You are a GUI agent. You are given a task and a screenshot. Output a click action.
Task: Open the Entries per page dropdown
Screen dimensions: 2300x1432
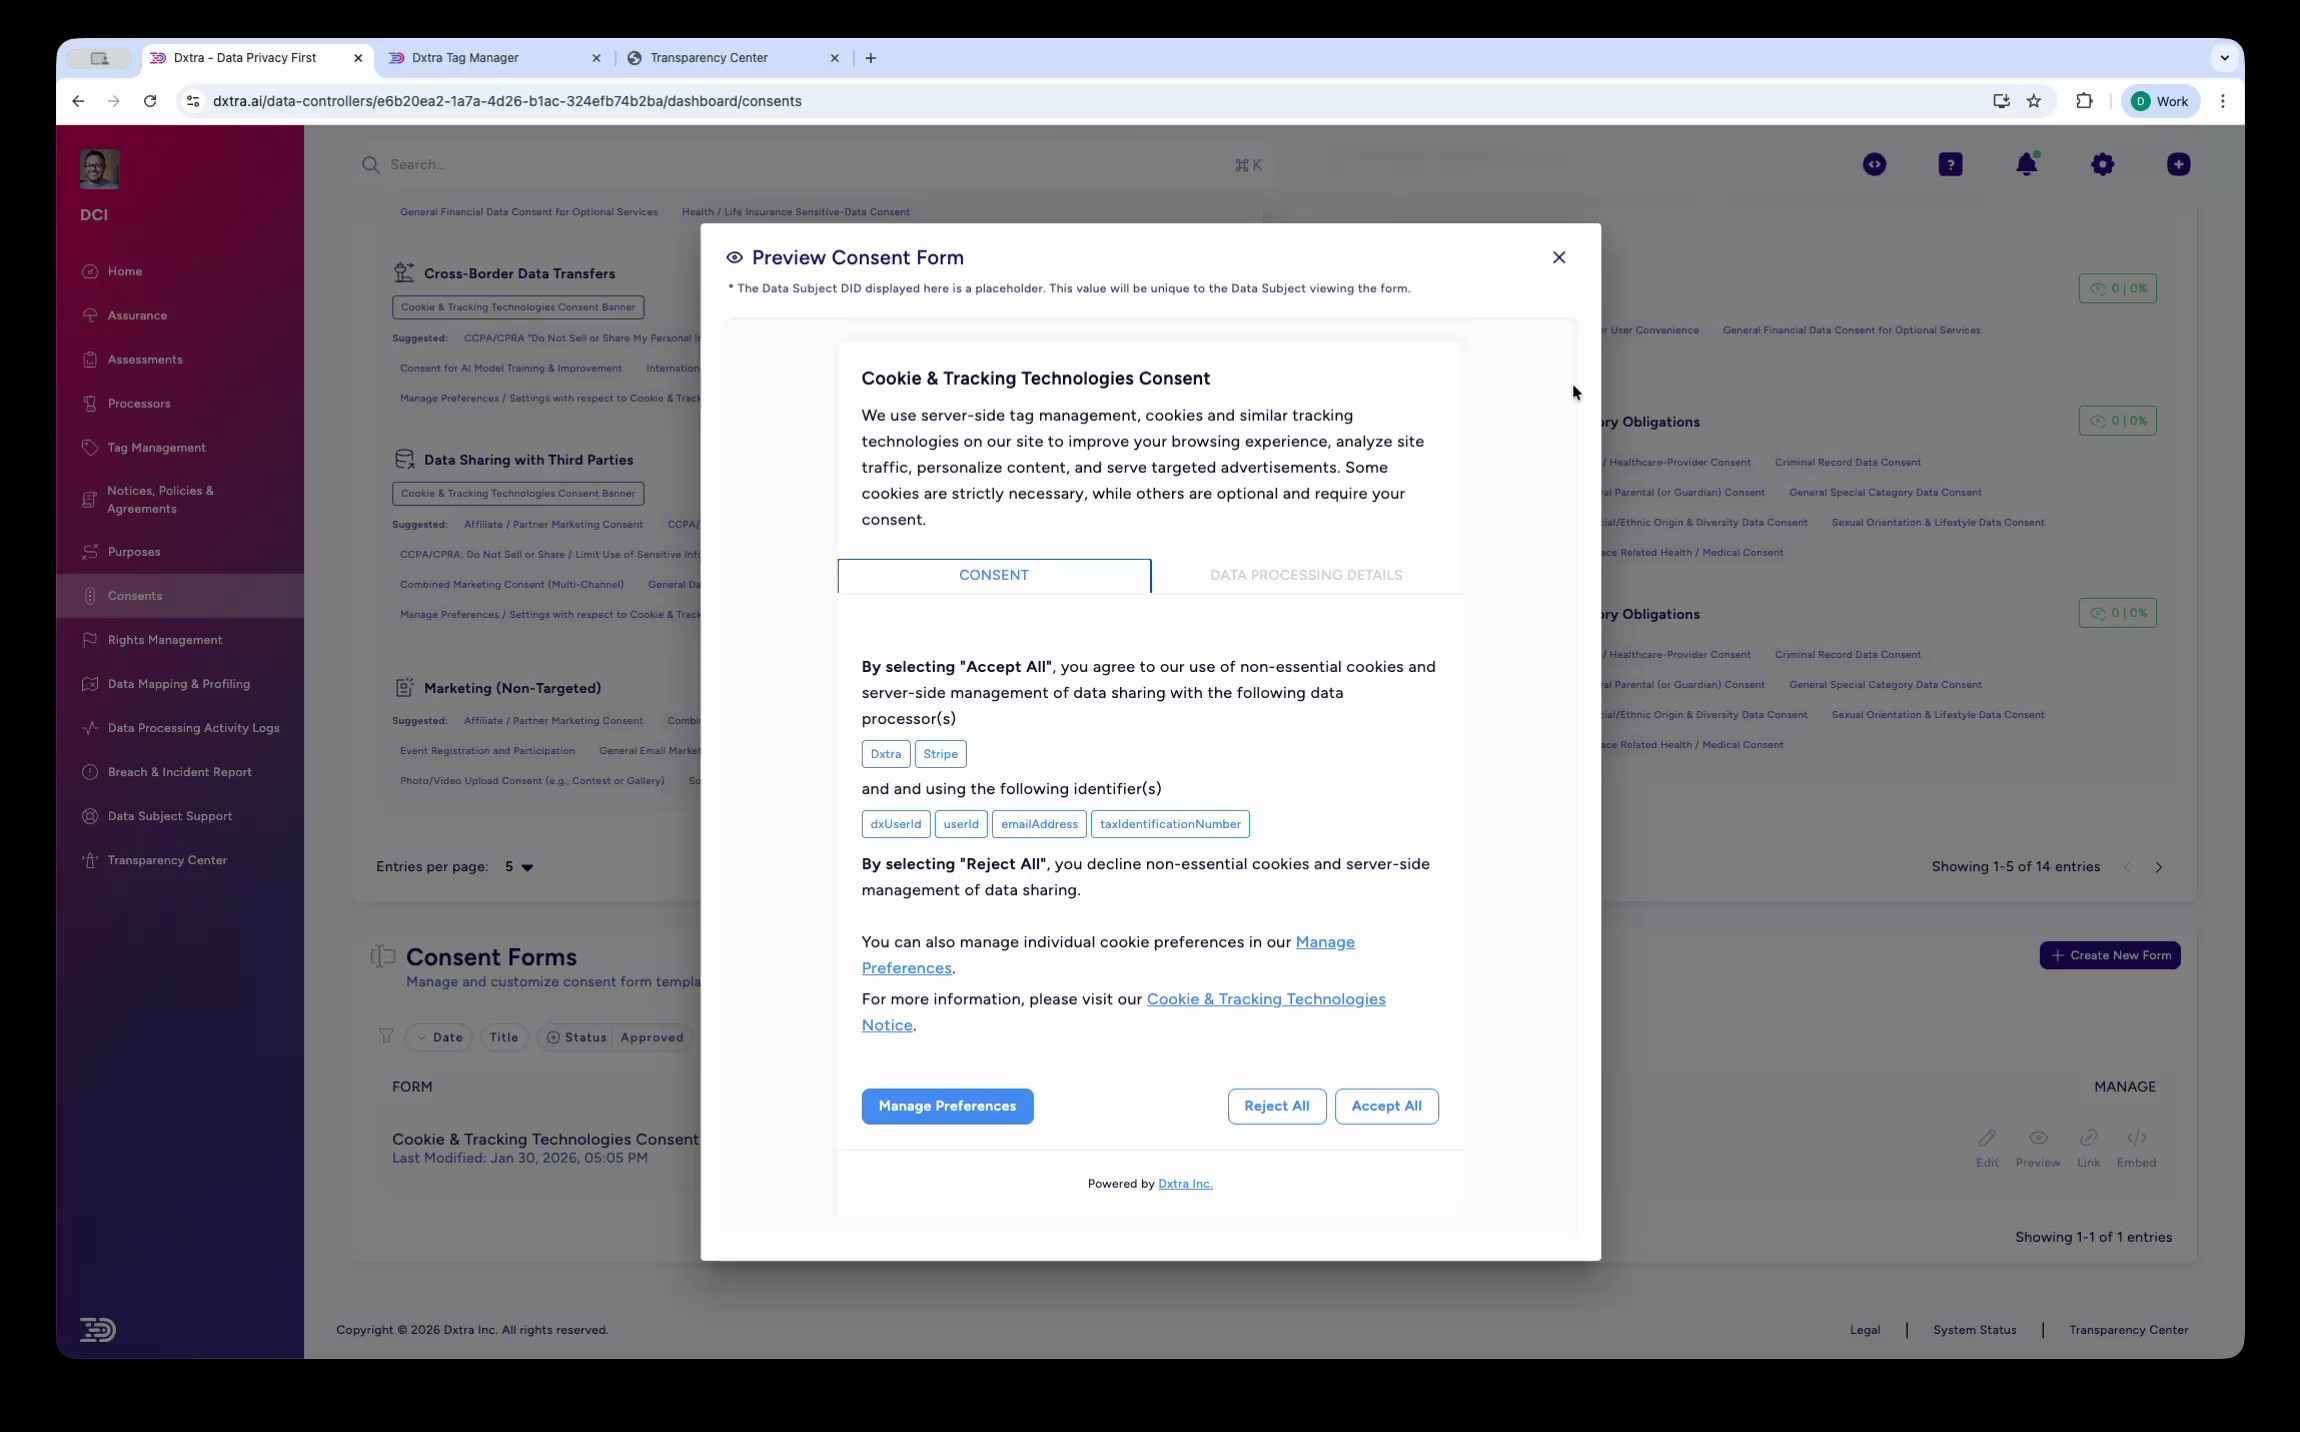(519, 867)
